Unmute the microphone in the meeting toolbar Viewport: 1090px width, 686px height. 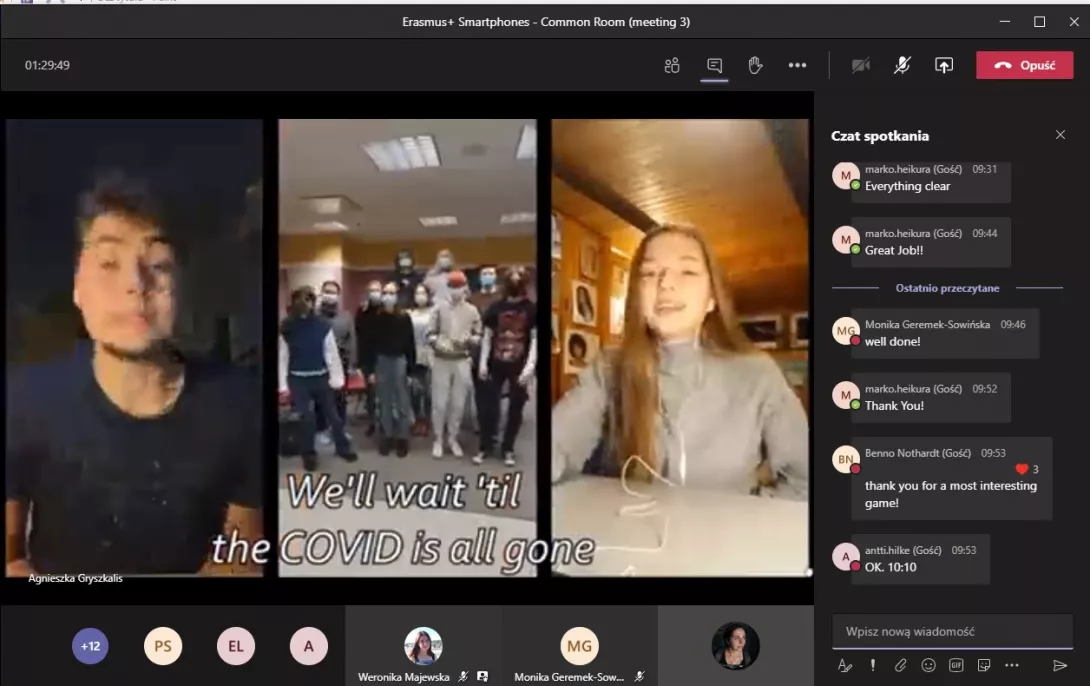(x=902, y=66)
